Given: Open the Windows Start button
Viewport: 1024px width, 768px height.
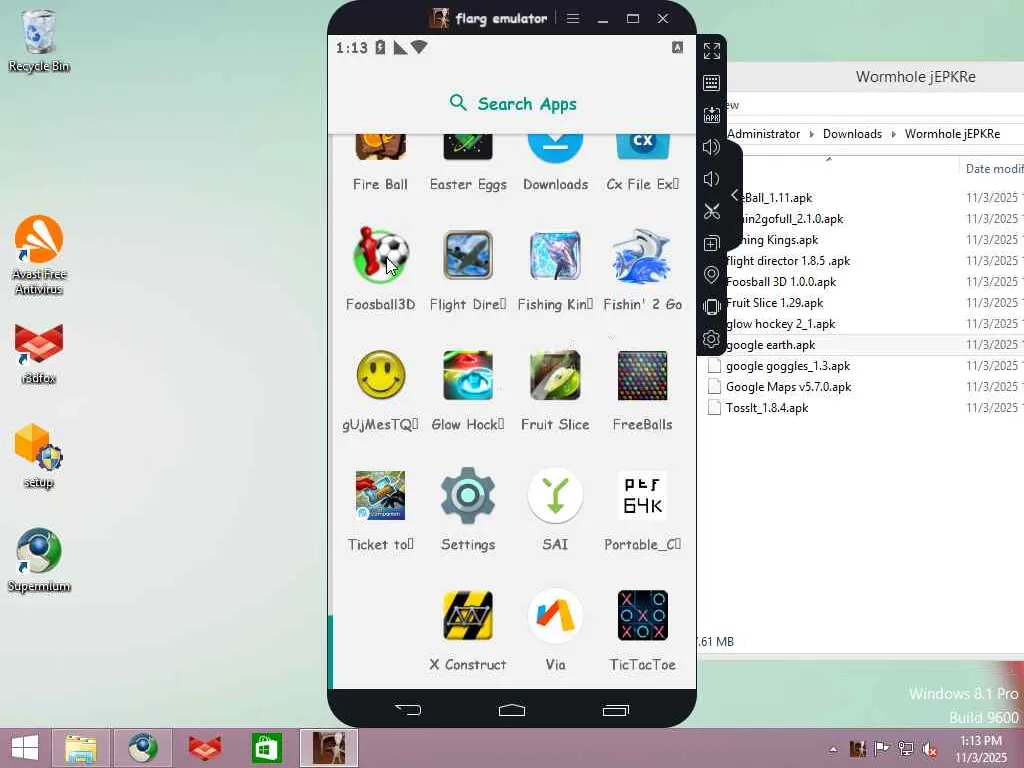Looking at the screenshot, I should click(25, 748).
